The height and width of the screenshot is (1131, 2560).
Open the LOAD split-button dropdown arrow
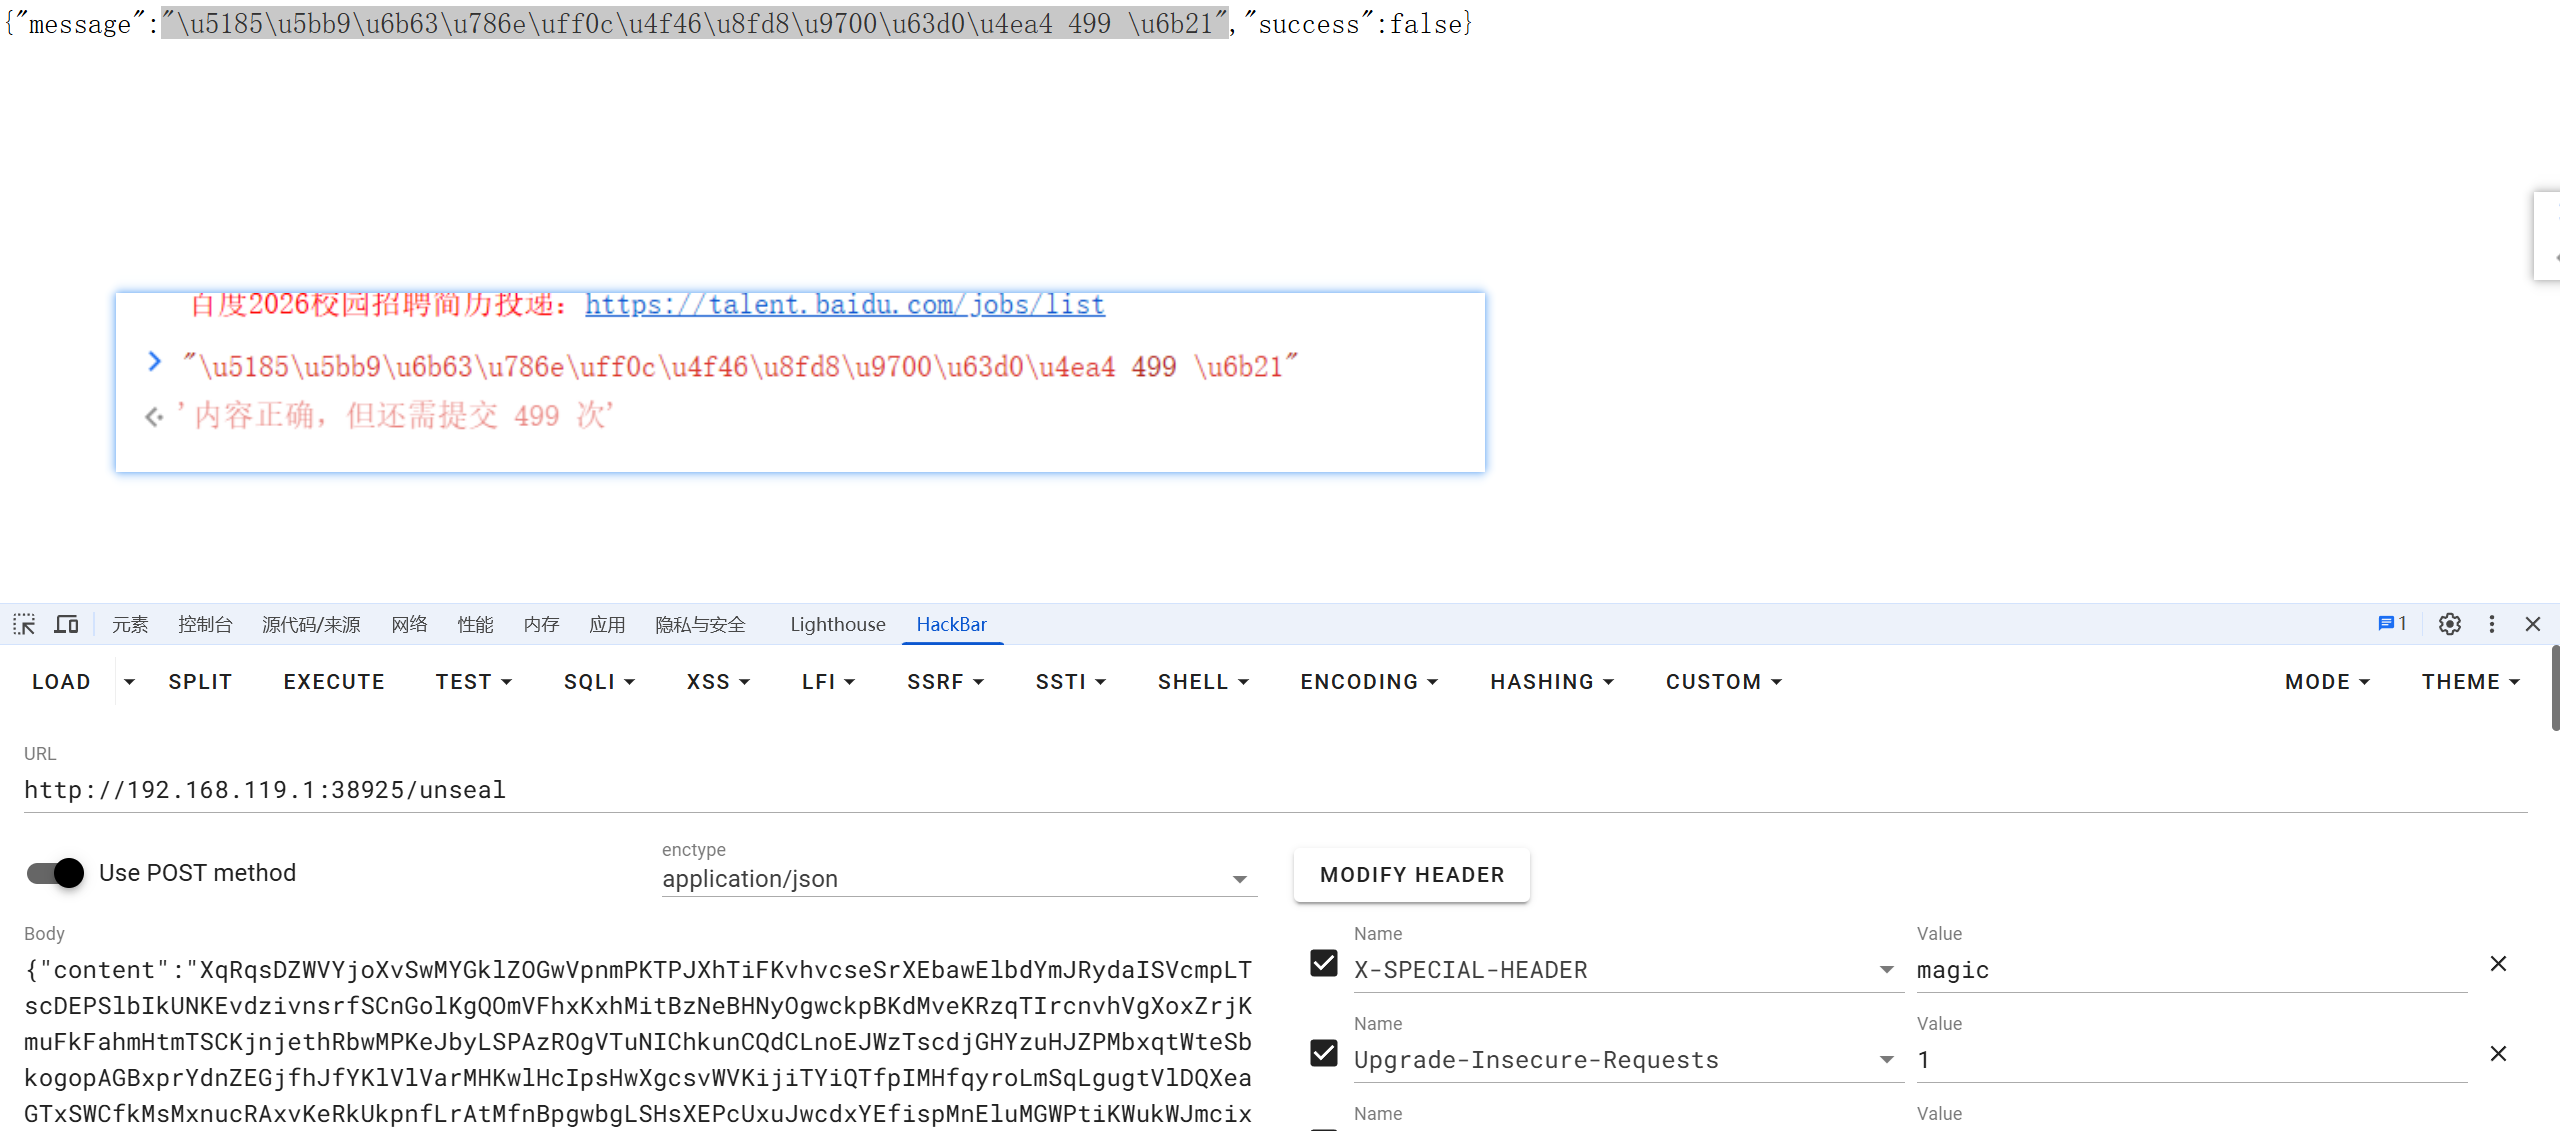pyautogui.click(x=129, y=682)
